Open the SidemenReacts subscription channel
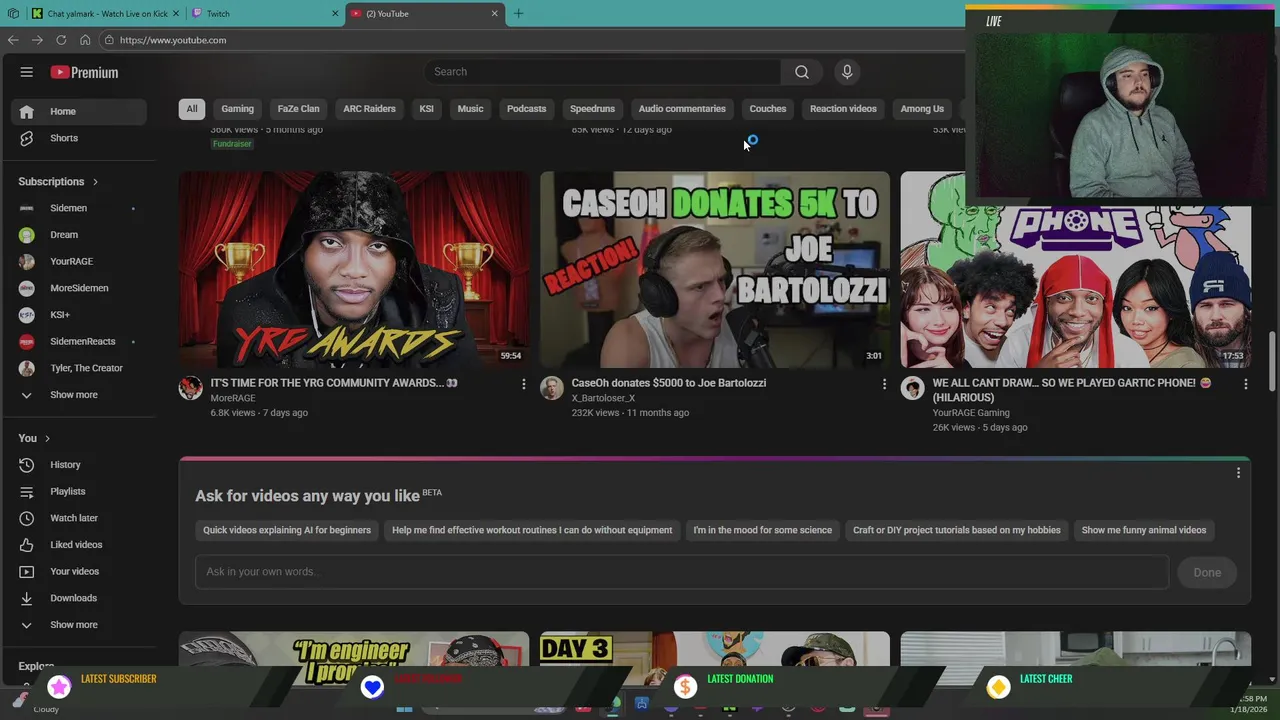The image size is (1280, 720). pos(79,341)
